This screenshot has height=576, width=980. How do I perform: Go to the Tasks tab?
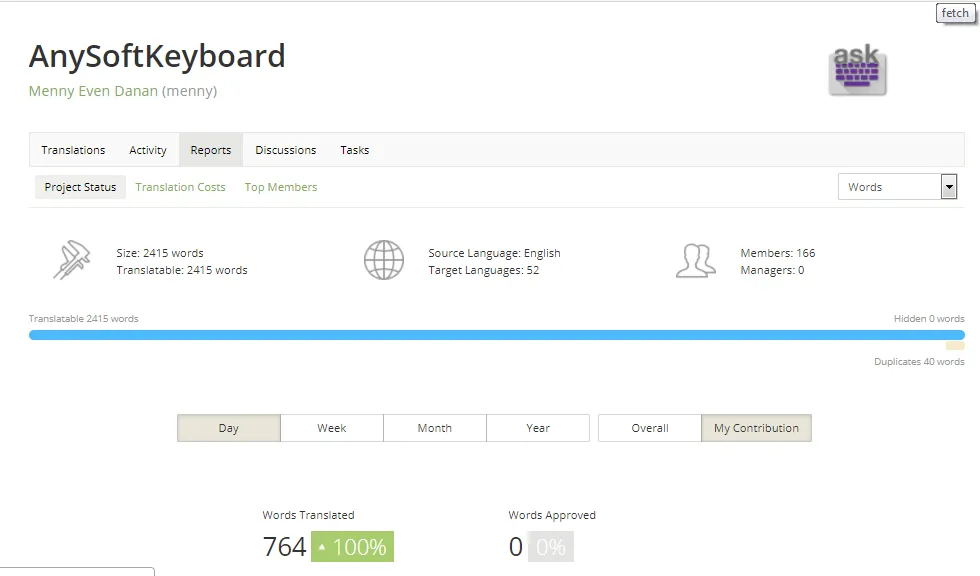354,150
